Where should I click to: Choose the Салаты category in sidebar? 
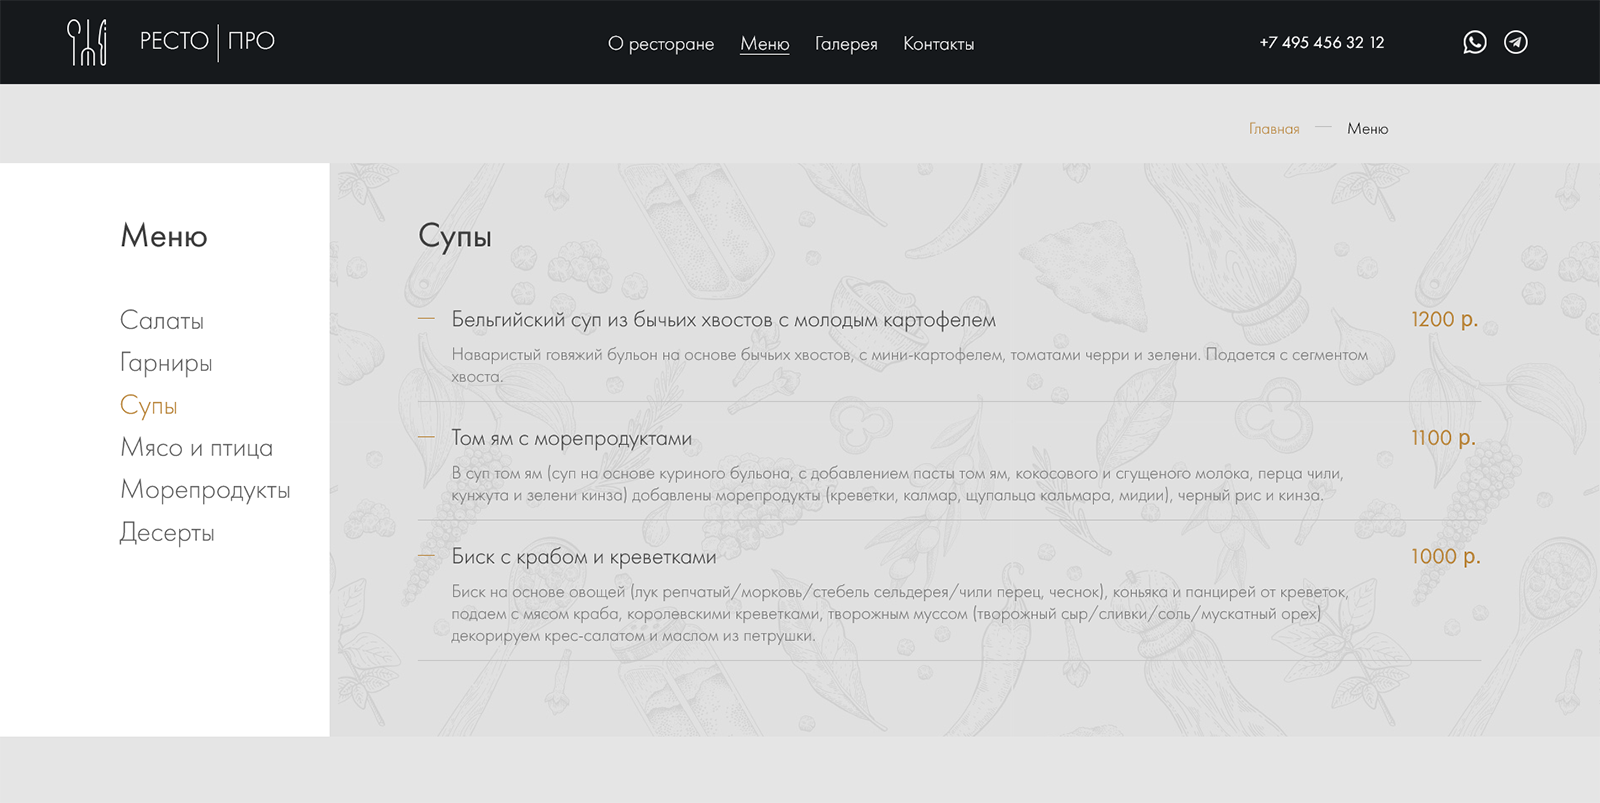[162, 321]
